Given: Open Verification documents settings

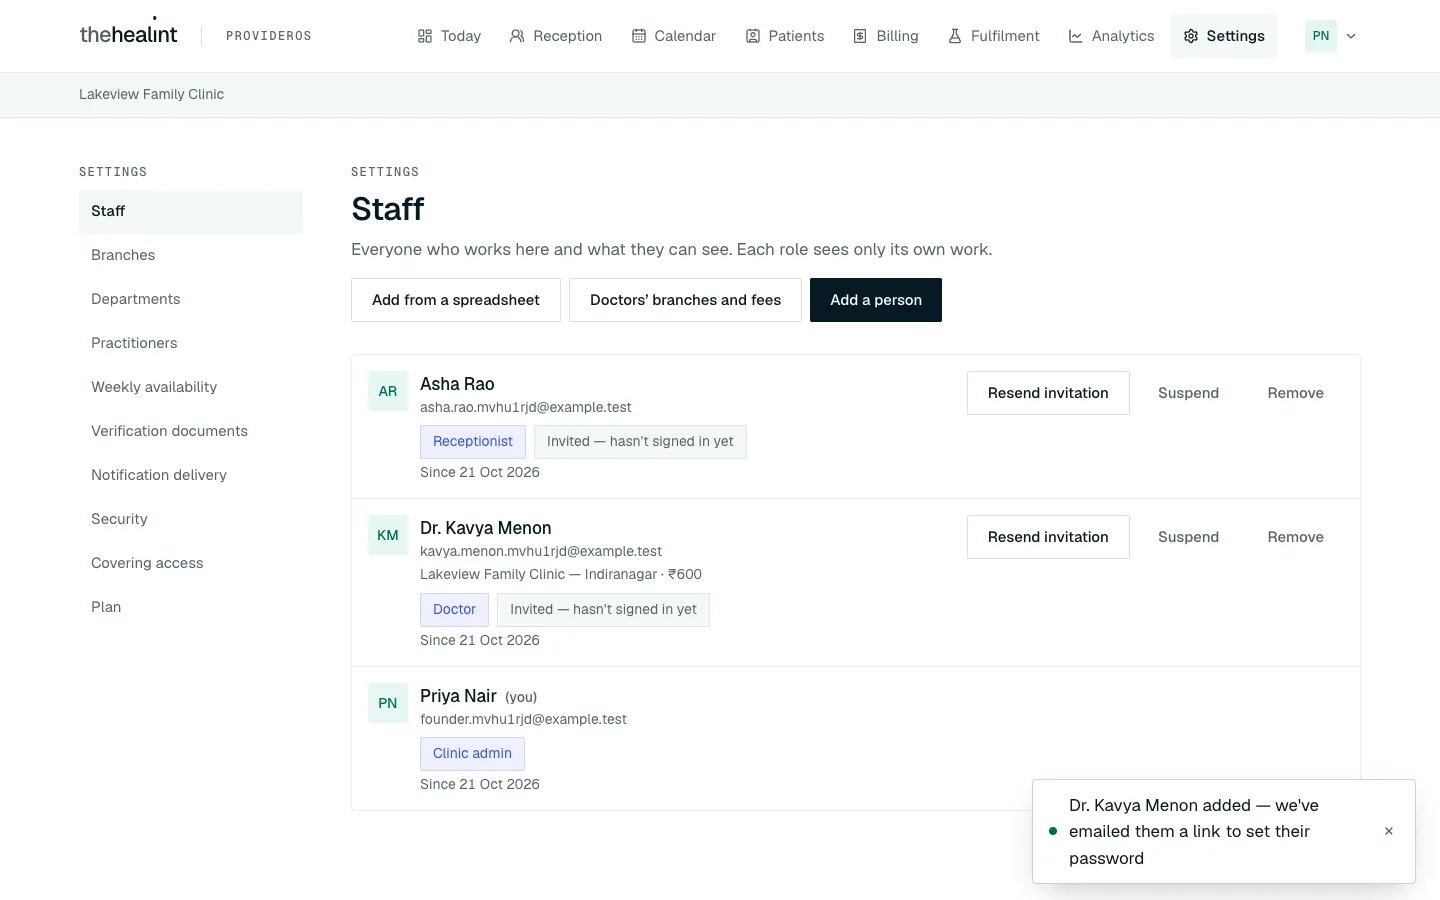Looking at the screenshot, I should (x=191, y=431).
